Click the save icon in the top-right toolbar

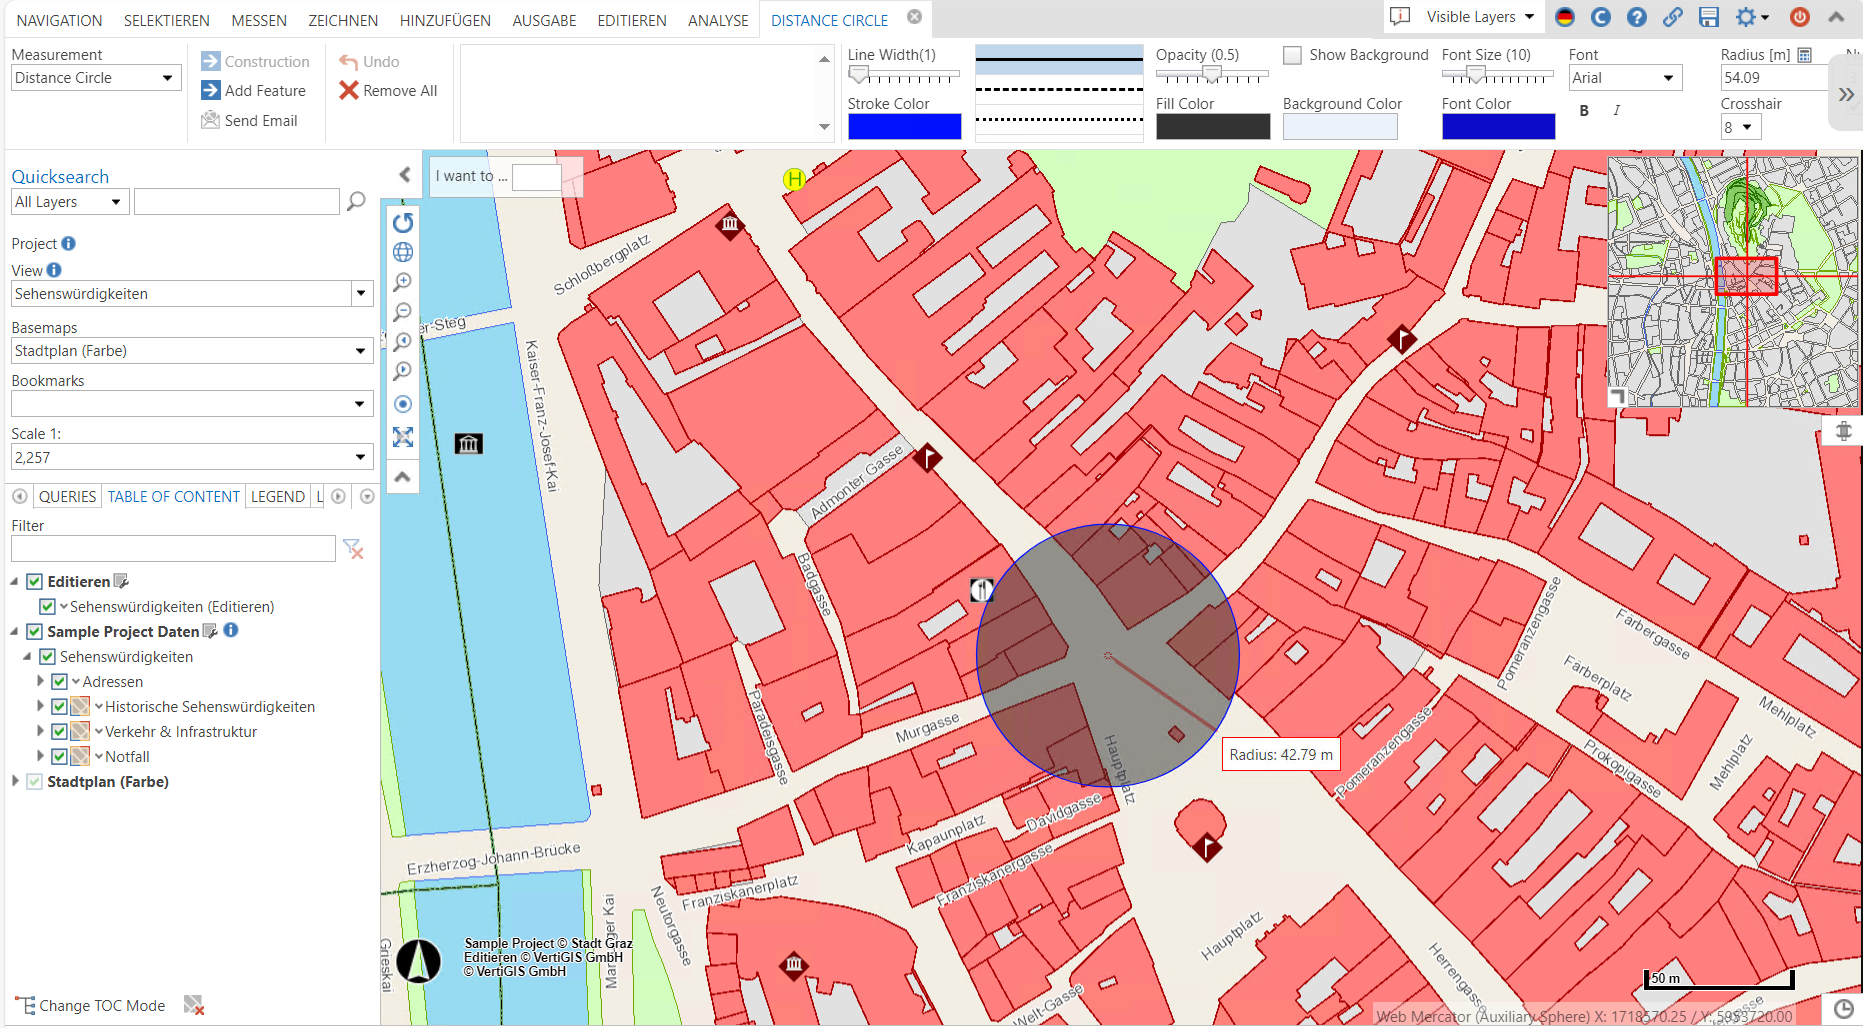1709,17
